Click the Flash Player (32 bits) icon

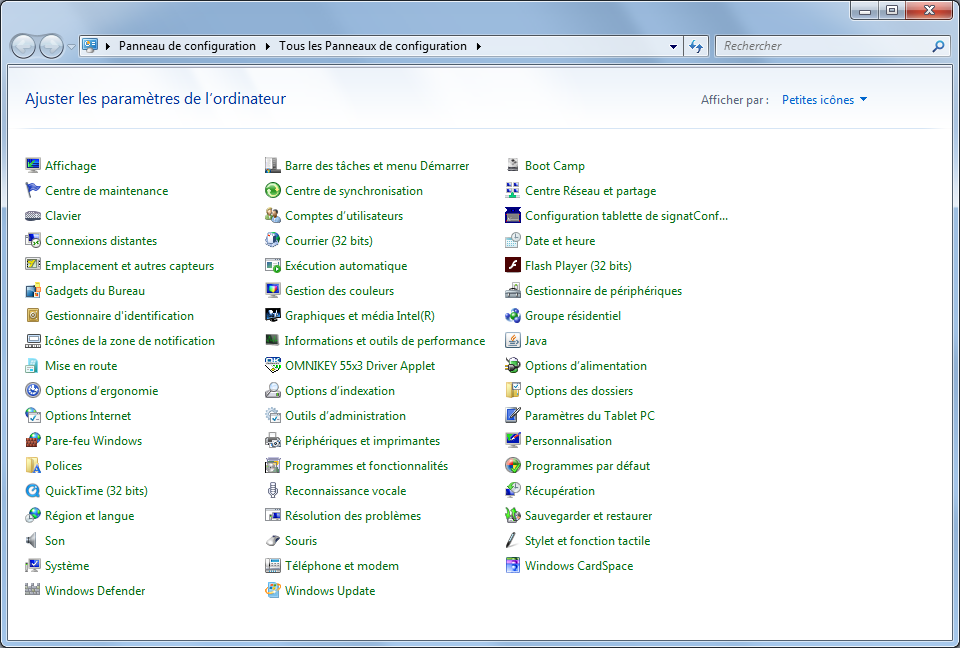click(x=512, y=266)
